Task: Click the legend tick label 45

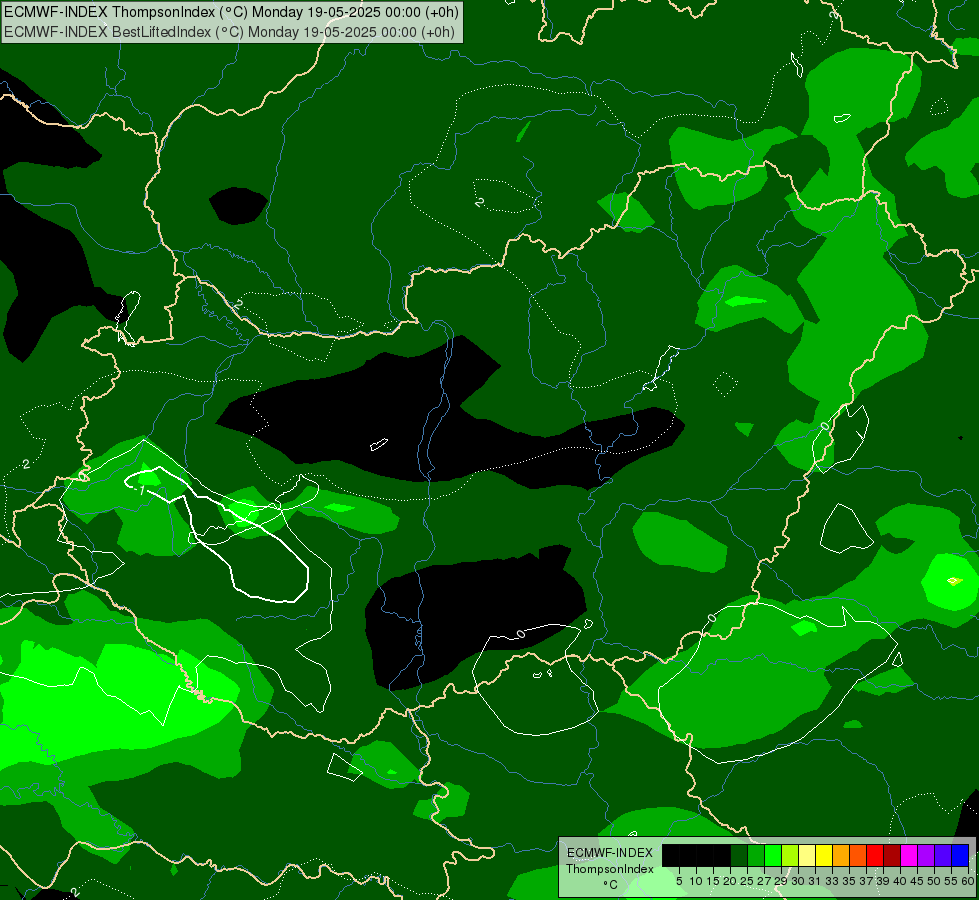Action: pyautogui.click(x=917, y=881)
